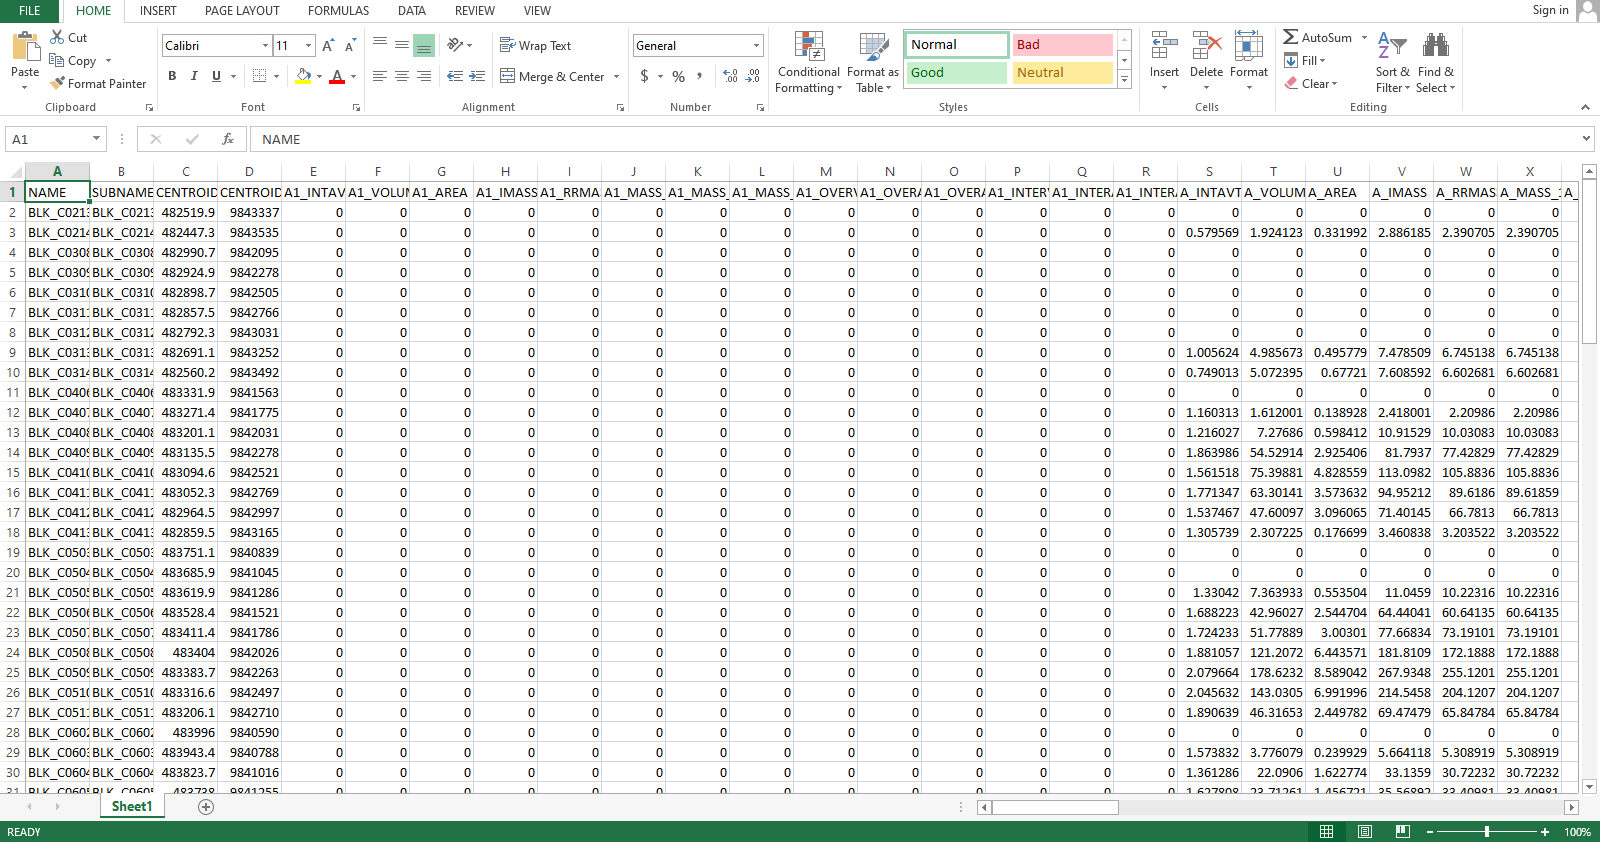The image size is (1600, 842).
Task: Select the Center align icon
Action: point(401,76)
